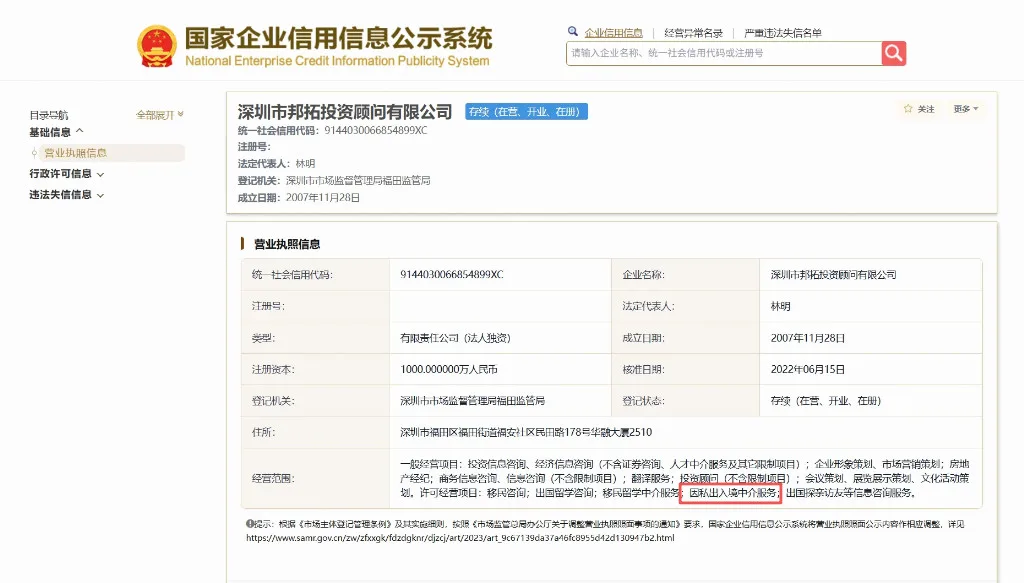
Task: Click the 企业名称 value in the table
Action: point(833,275)
